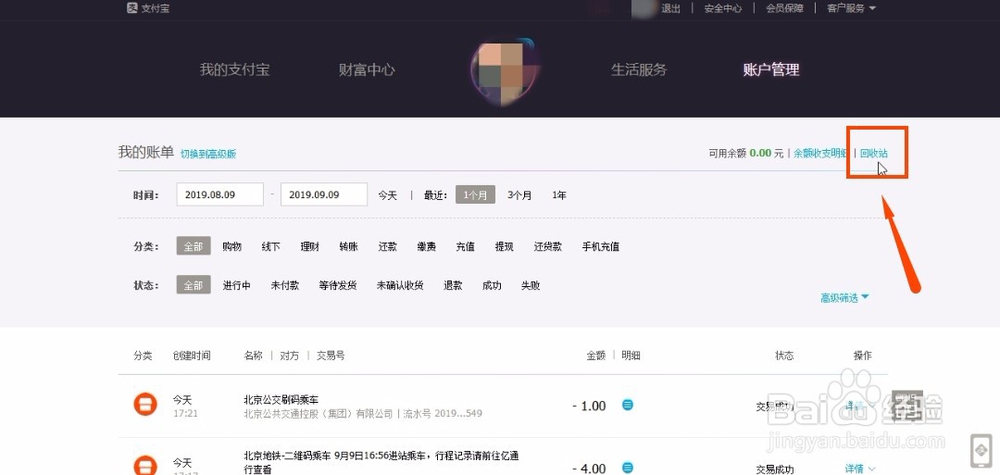The height and width of the screenshot is (475, 1000).
Task: Click blue detail icon beside -1.00
Action: pyautogui.click(x=628, y=405)
